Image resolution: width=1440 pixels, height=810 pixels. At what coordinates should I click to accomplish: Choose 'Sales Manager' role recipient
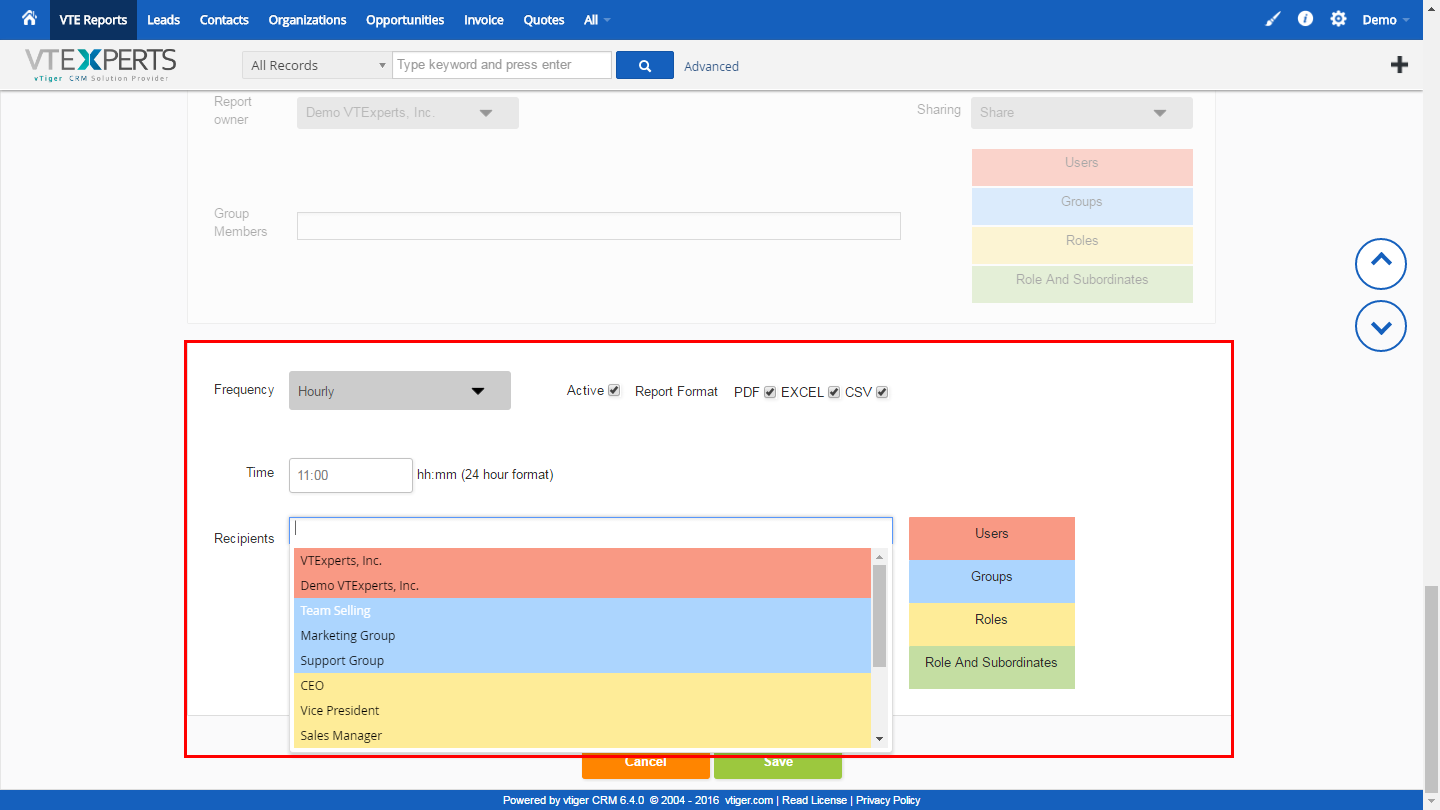pyautogui.click(x=582, y=736)
